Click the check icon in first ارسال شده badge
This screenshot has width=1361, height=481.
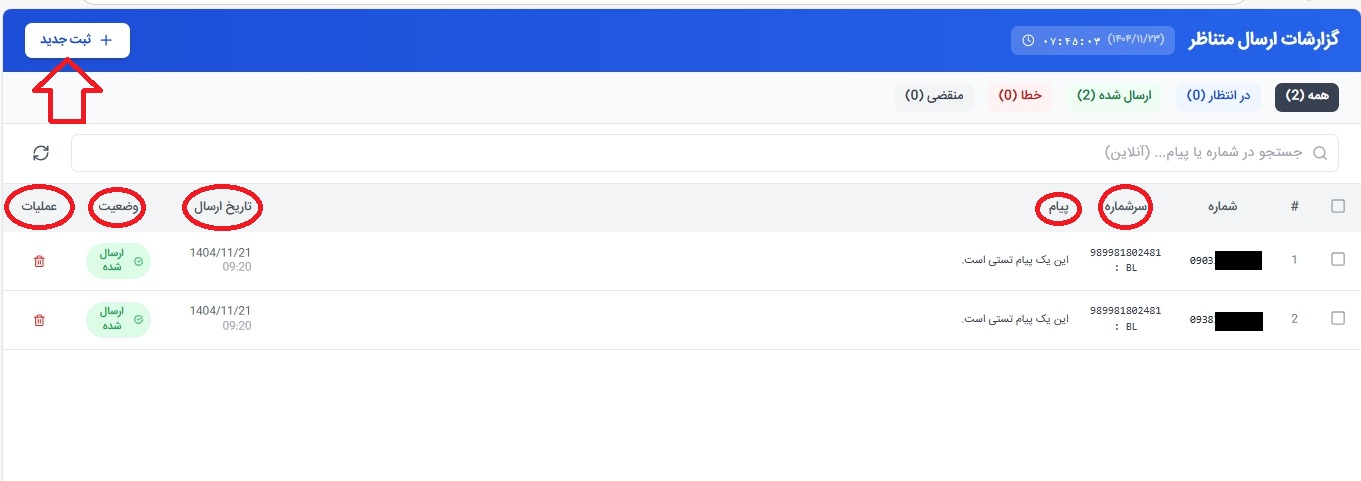pyautogui.click(x=138, y=261)
